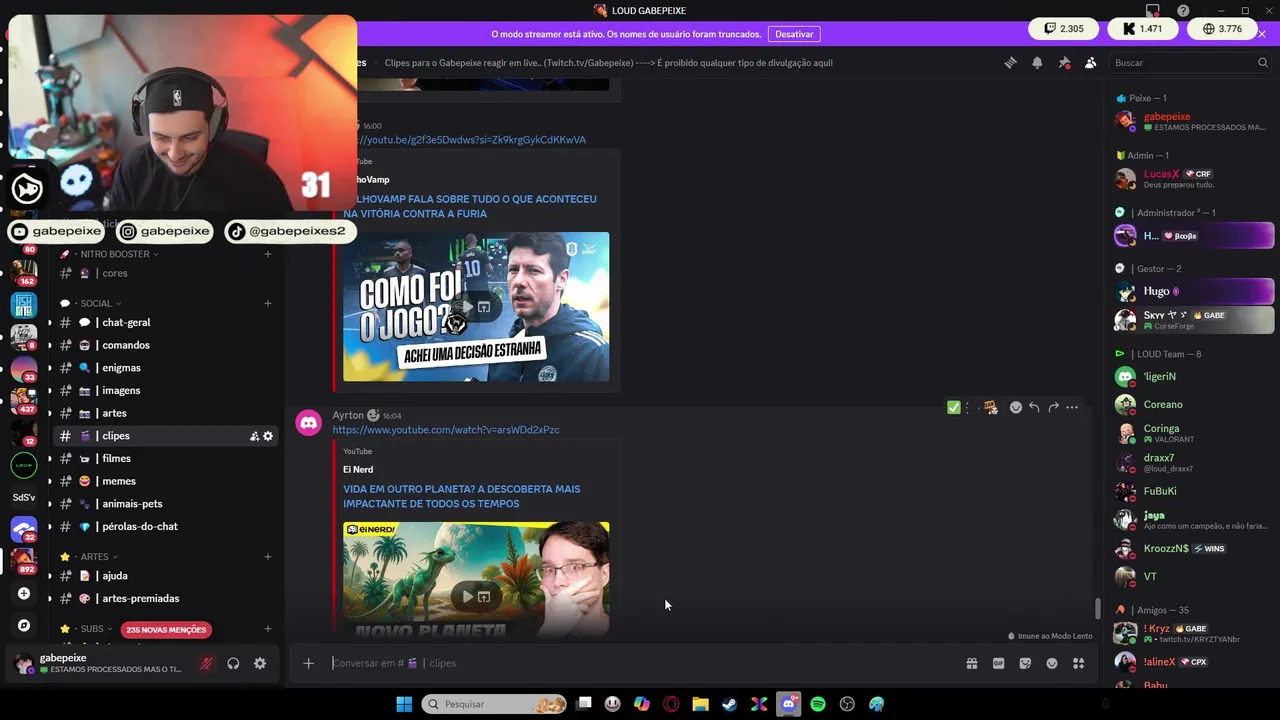Toggle microphone mute in user panel

[x=206, y=663]
